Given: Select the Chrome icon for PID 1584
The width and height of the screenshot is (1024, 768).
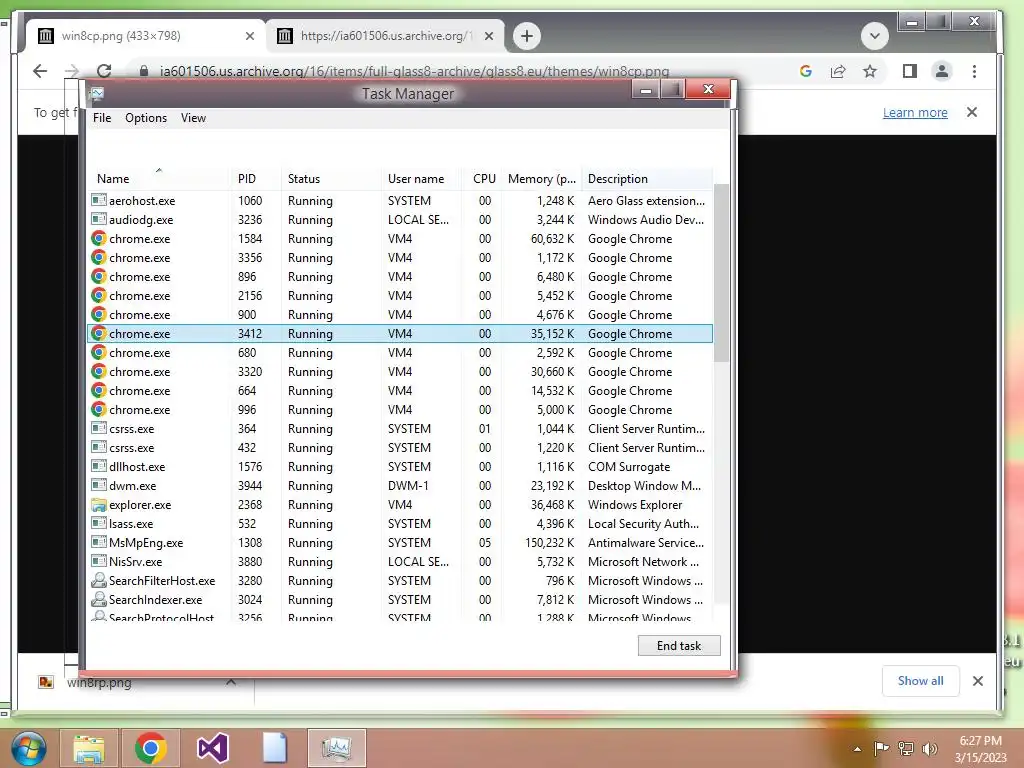Looking at the screenshot, I should [99, 238].
